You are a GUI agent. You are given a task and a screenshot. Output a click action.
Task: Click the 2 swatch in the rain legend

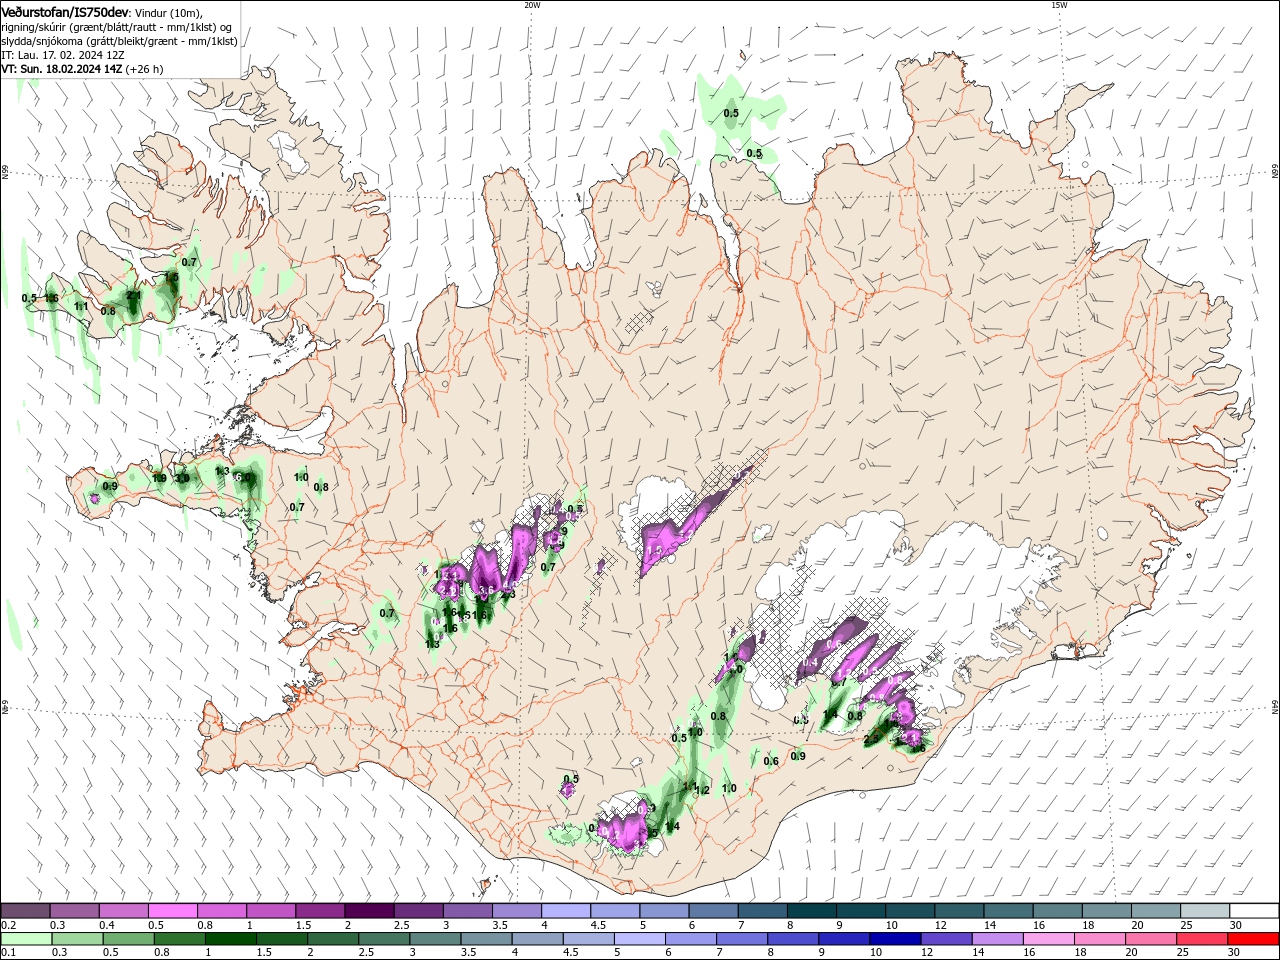[x=333, y=939]
